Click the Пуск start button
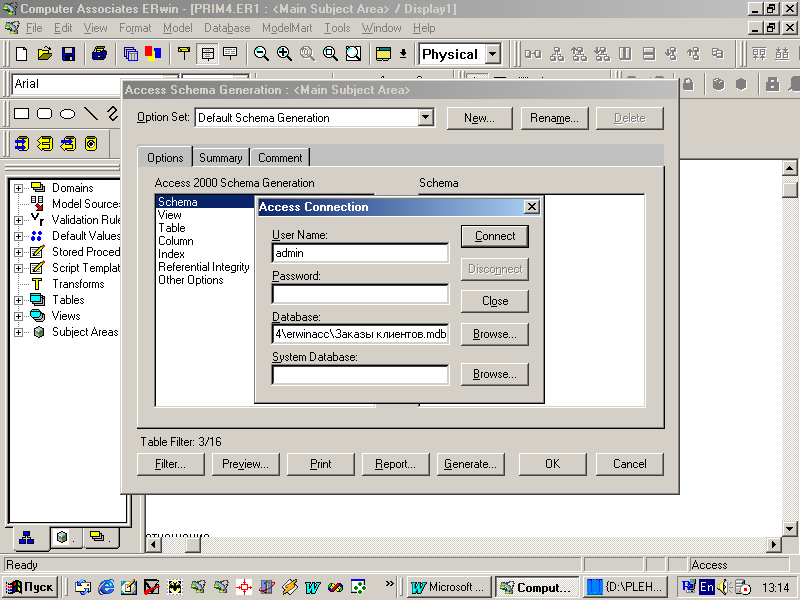The height and width of the screenshot is (600, 800). pos(30,587)
